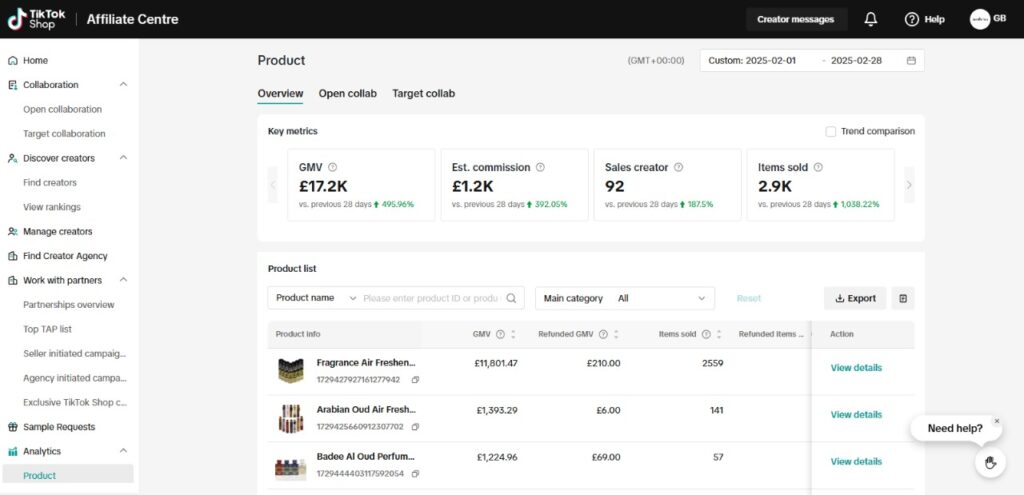Click the Reset link
Screen dimensions: 1024x495
(748, 298)
